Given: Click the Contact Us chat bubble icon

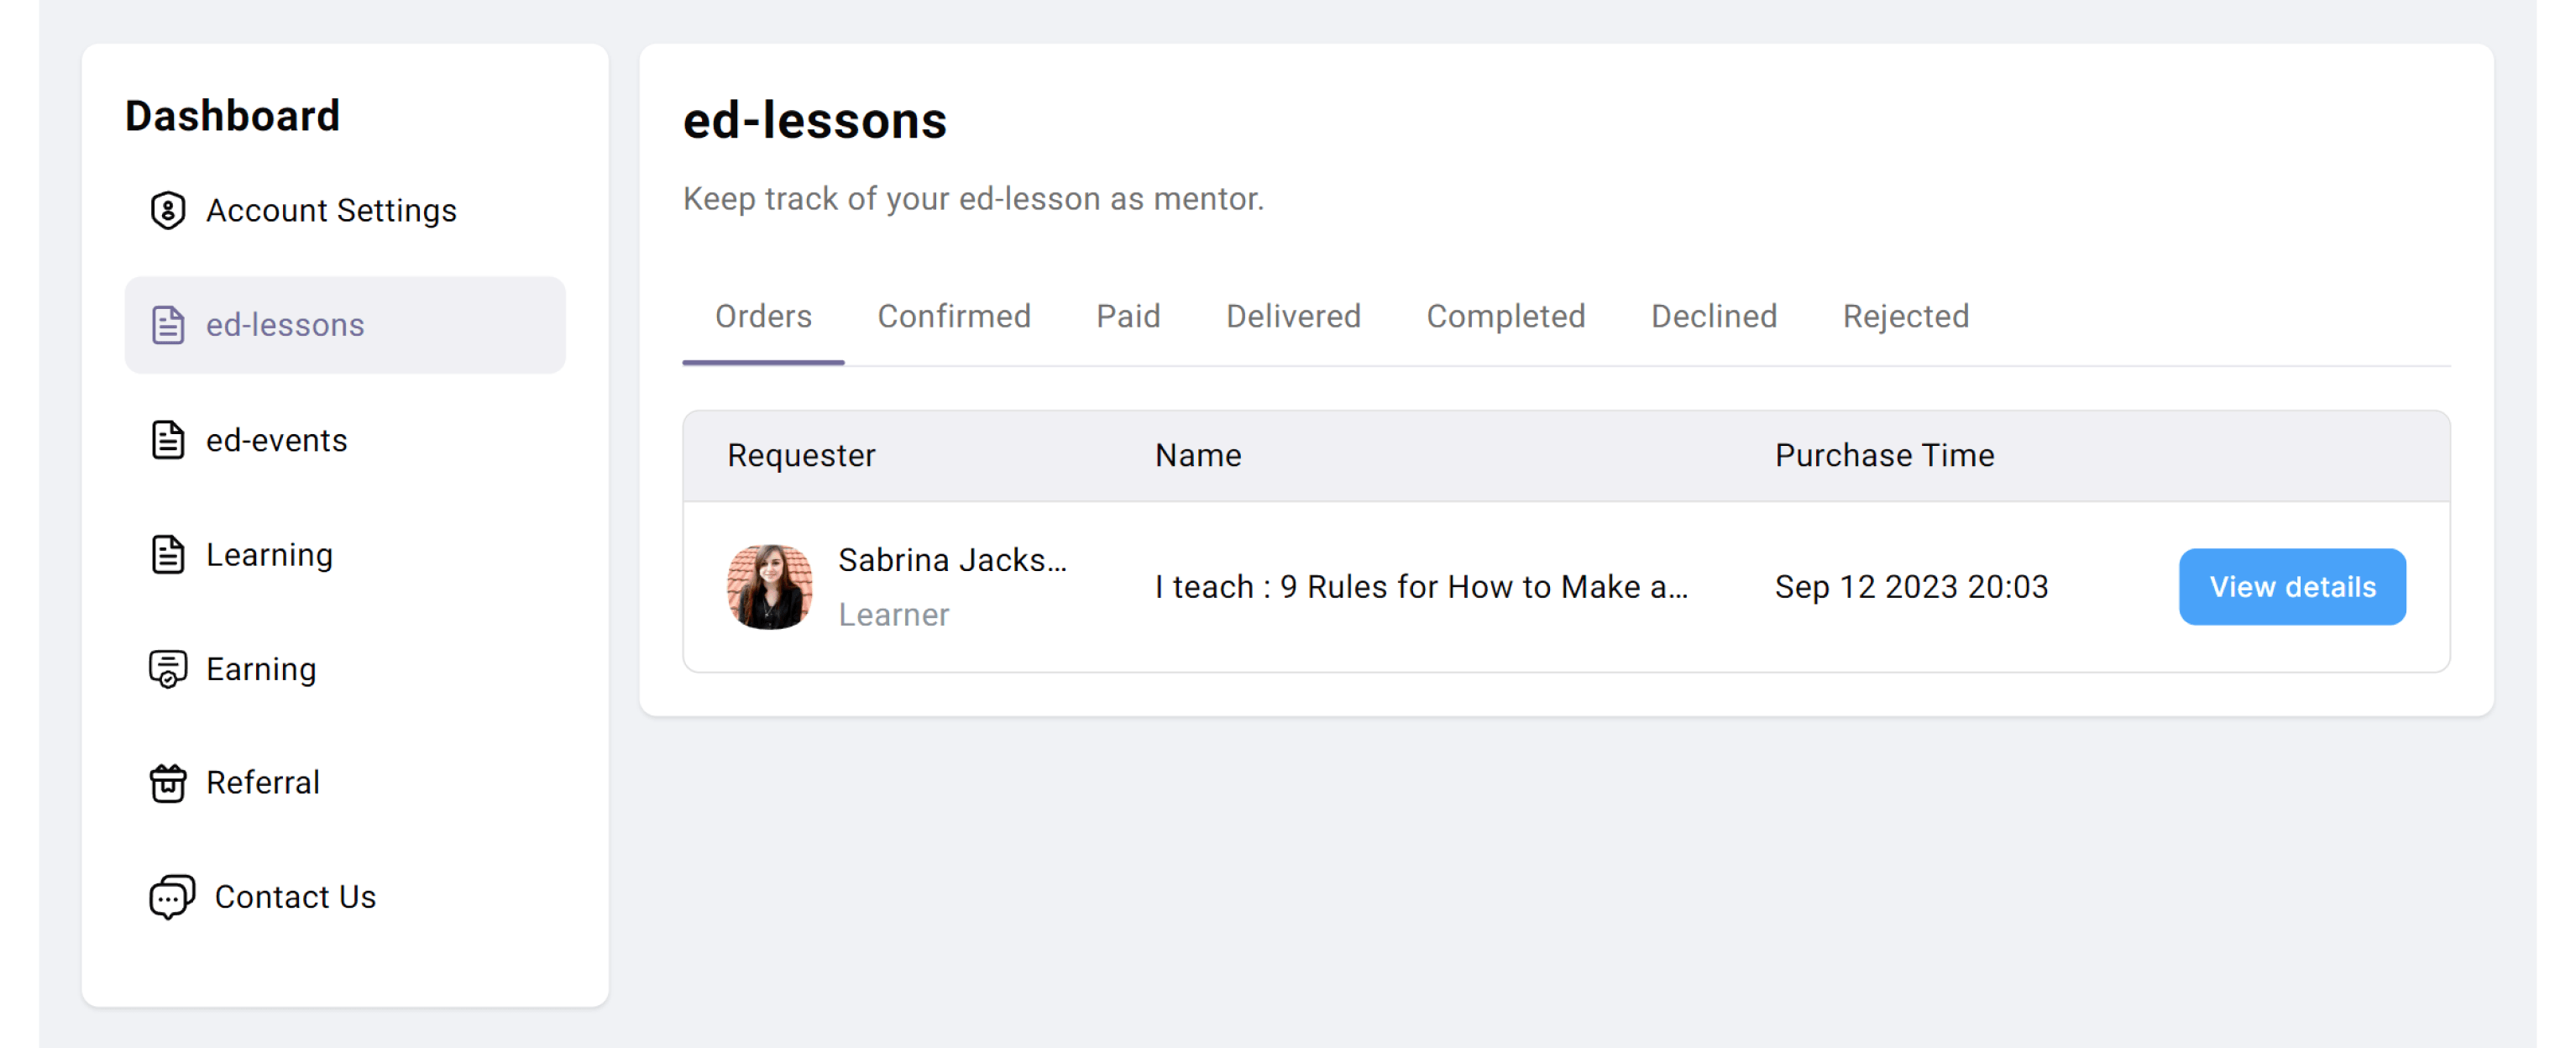Looking at the screenshot, I should click(172, 897).
